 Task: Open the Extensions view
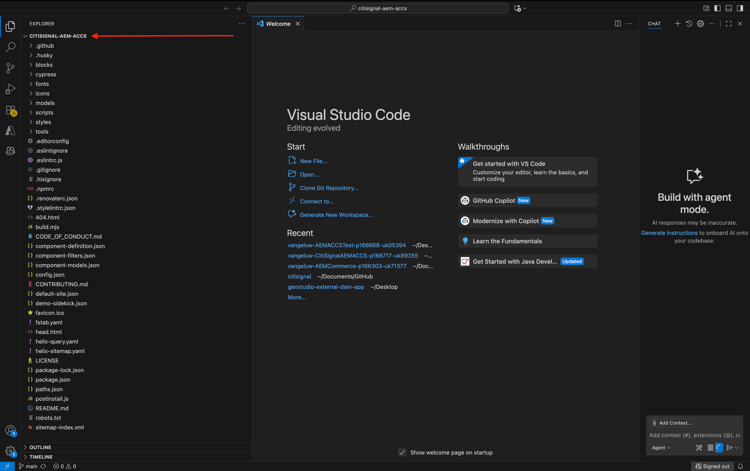point(11,110)
